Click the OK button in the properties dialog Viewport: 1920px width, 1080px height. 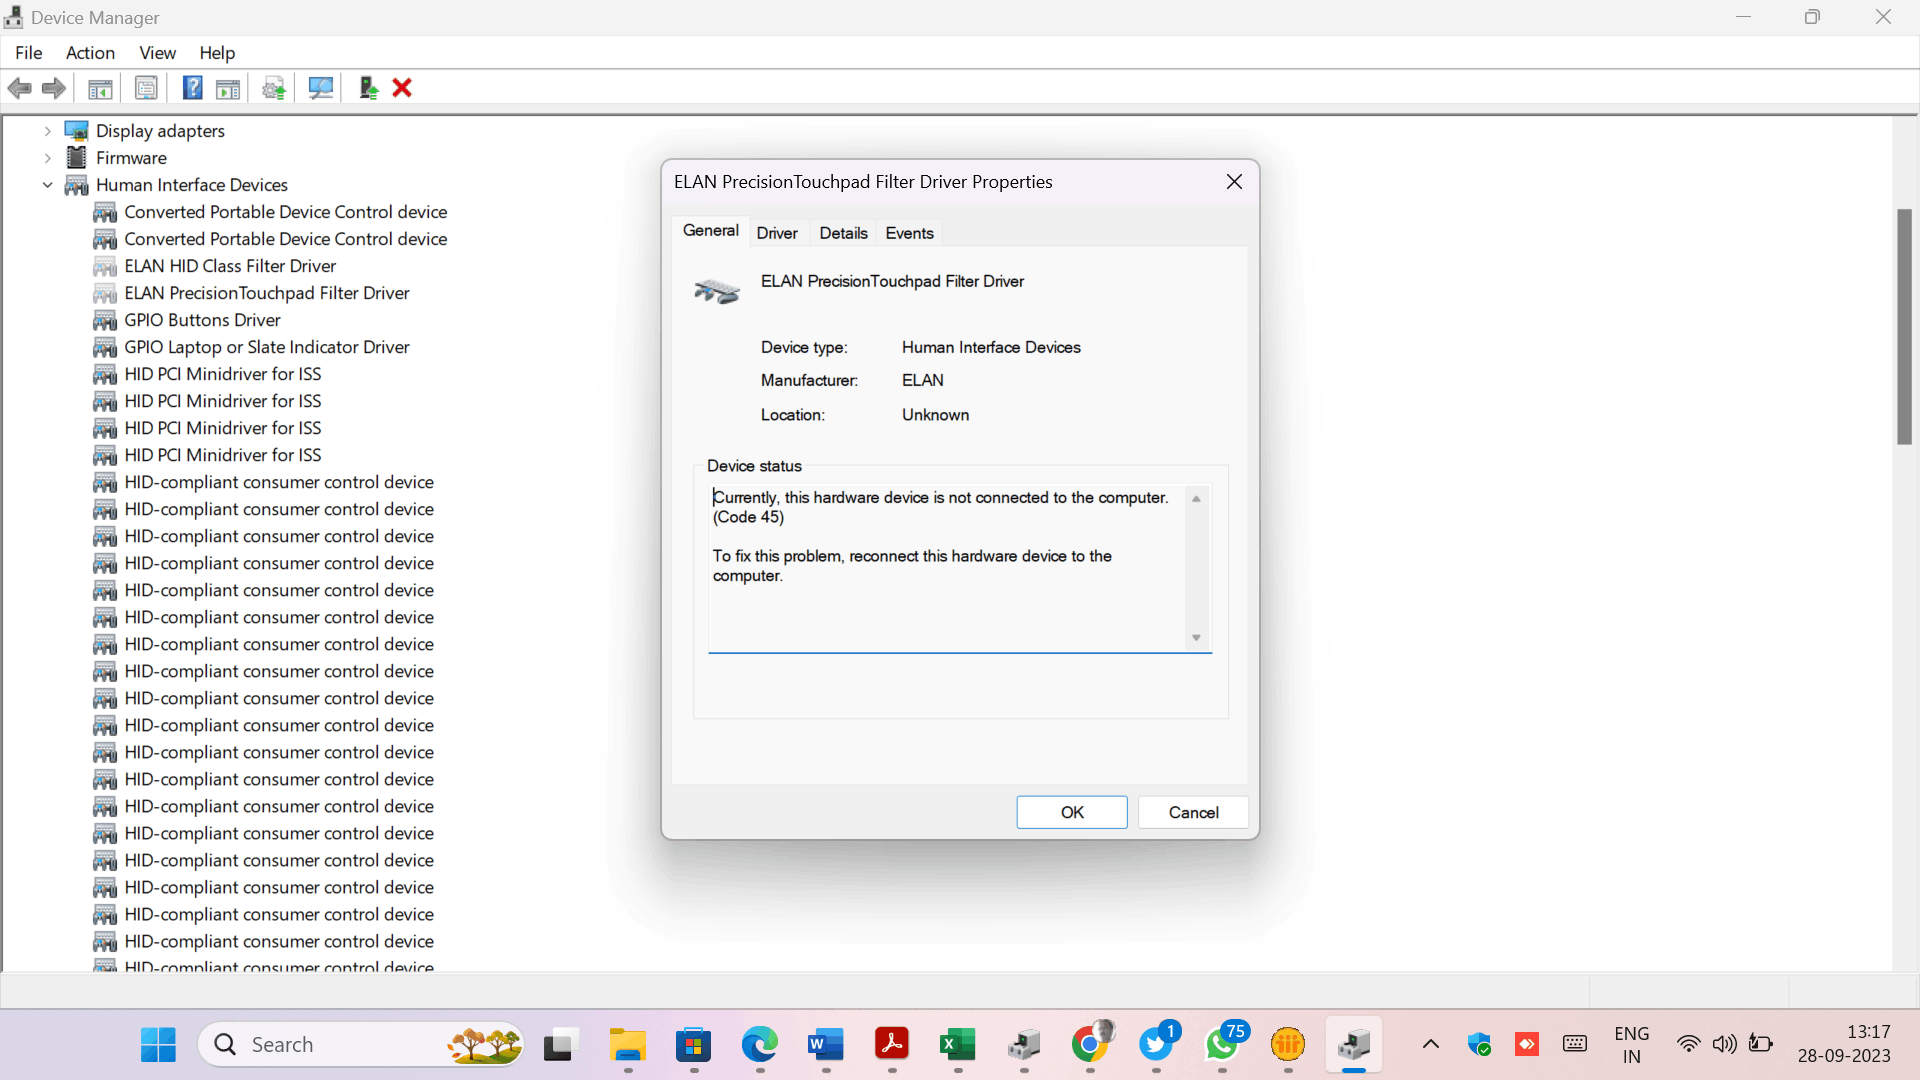(1071, 812)
